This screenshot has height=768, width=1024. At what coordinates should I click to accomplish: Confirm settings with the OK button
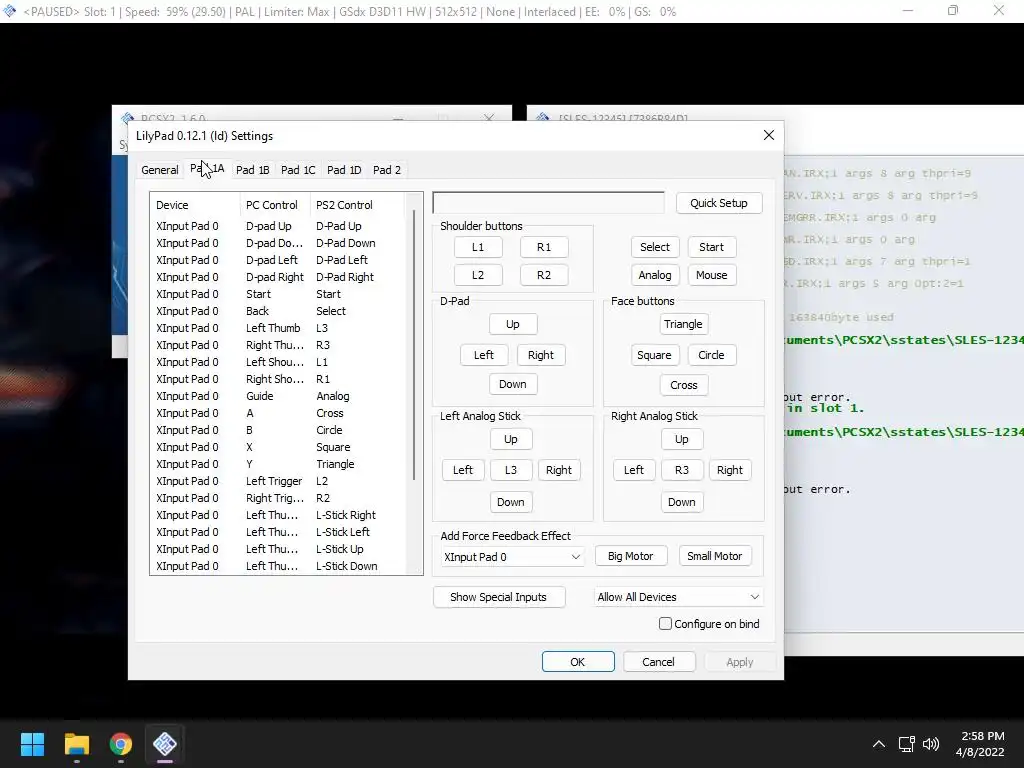point(578,662)
